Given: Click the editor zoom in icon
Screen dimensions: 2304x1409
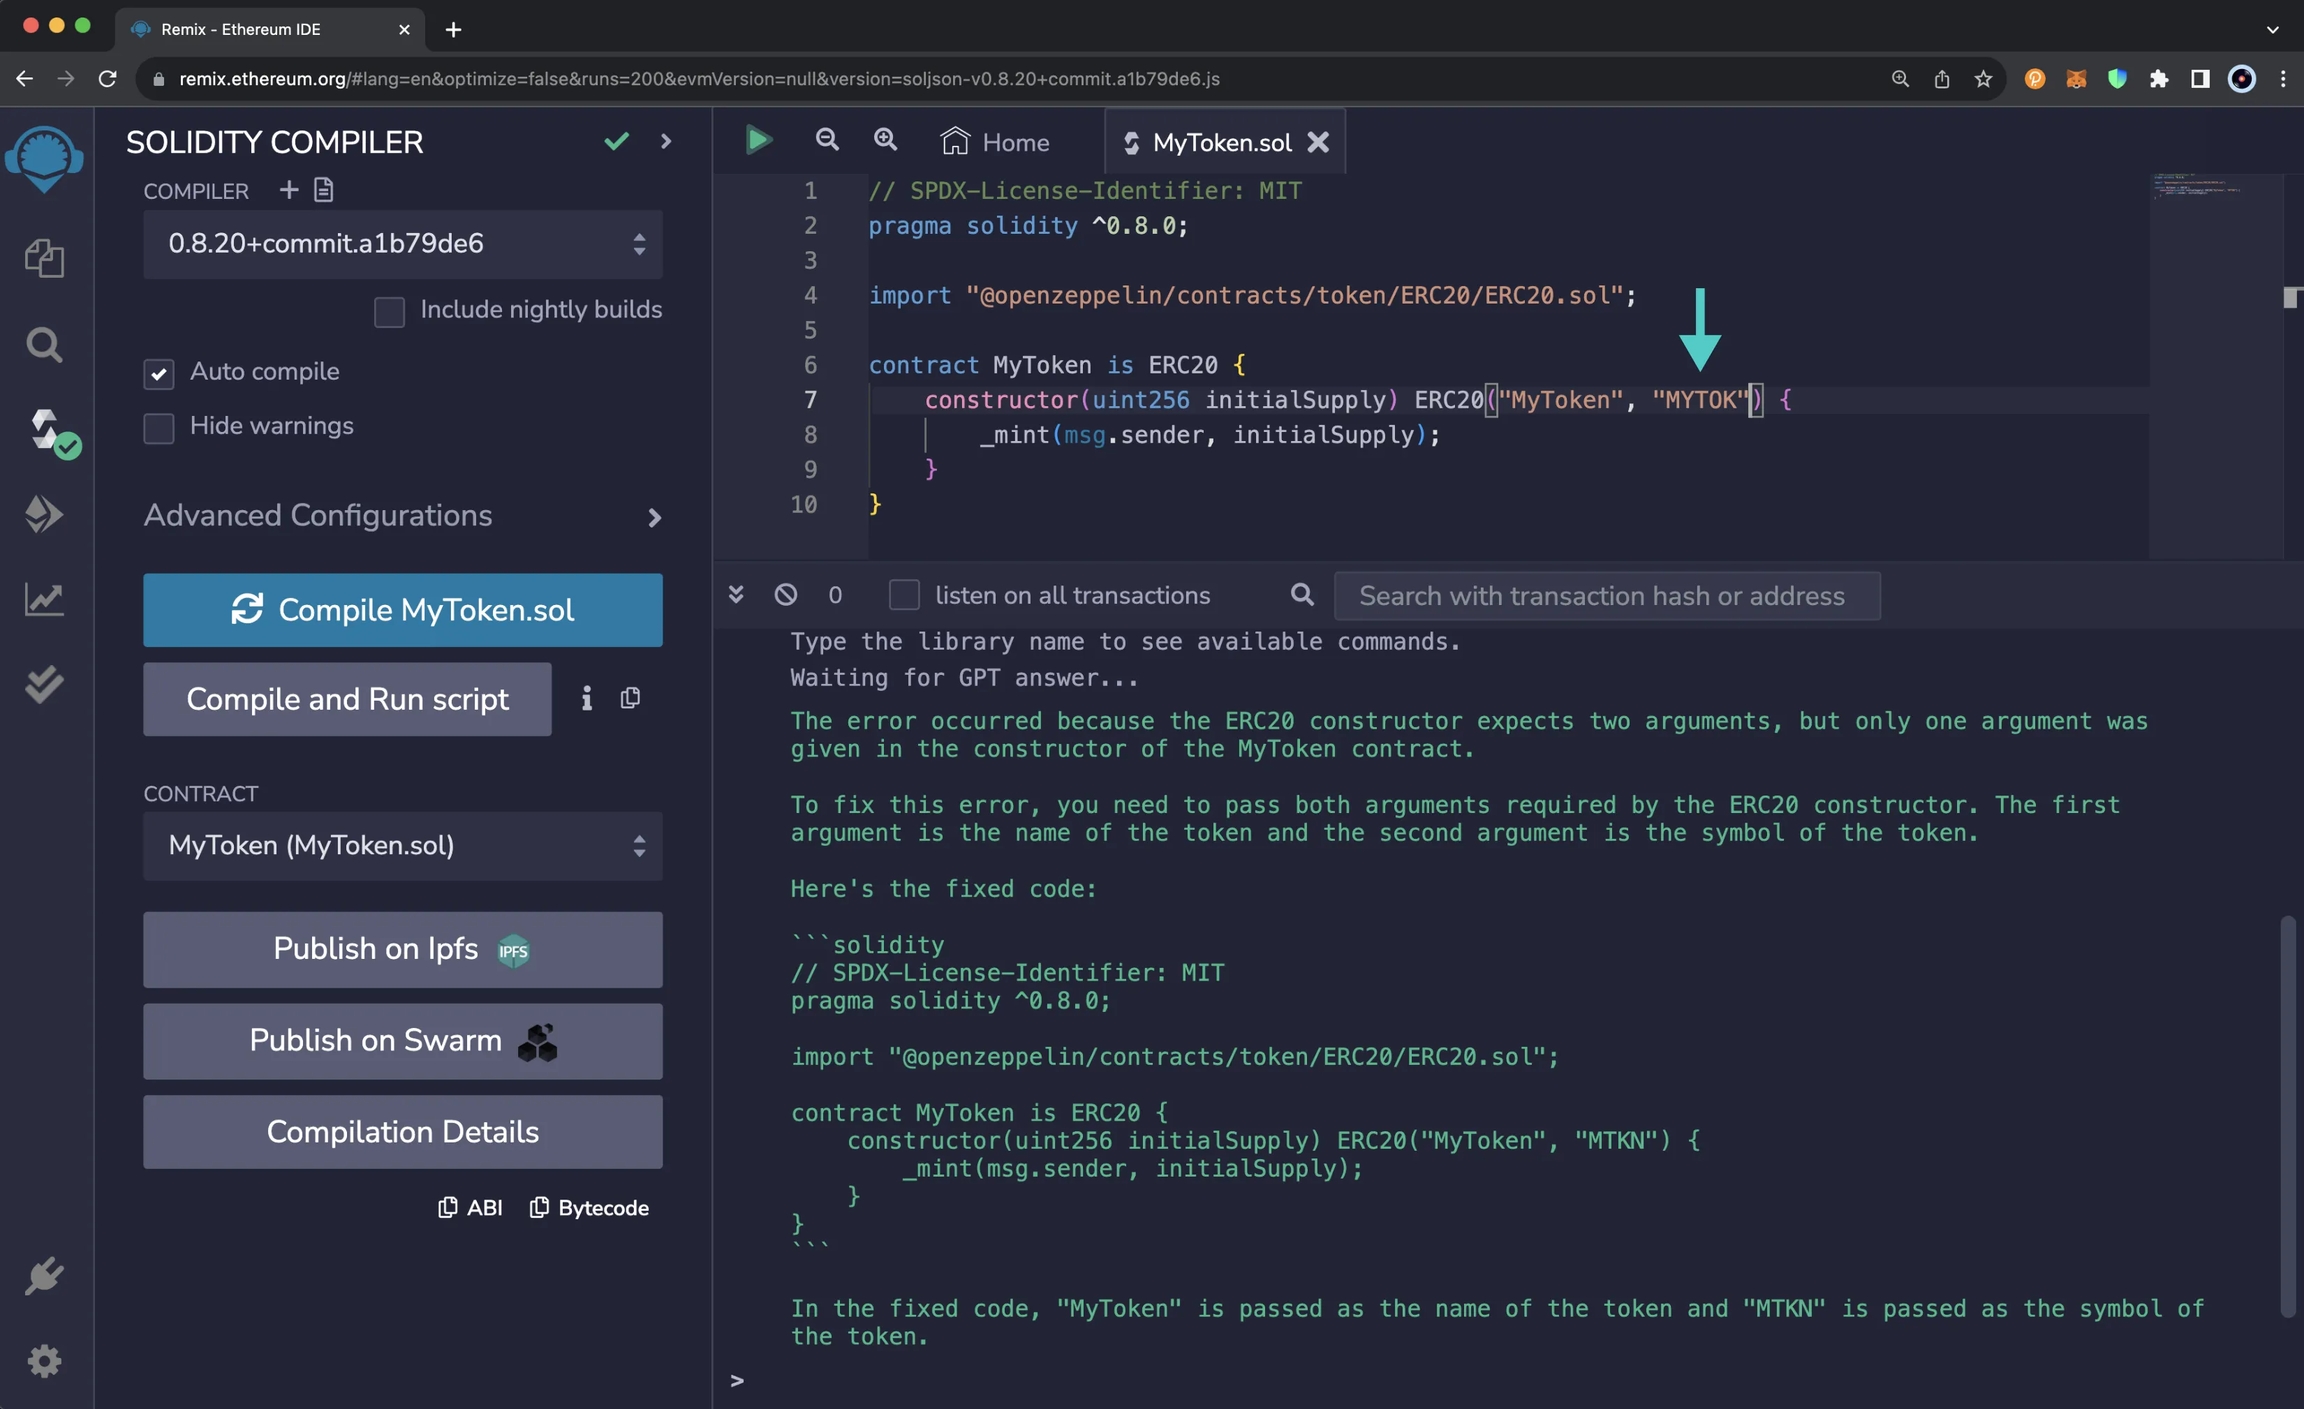Looking at the screenshot, I should (x=885, y=141).
